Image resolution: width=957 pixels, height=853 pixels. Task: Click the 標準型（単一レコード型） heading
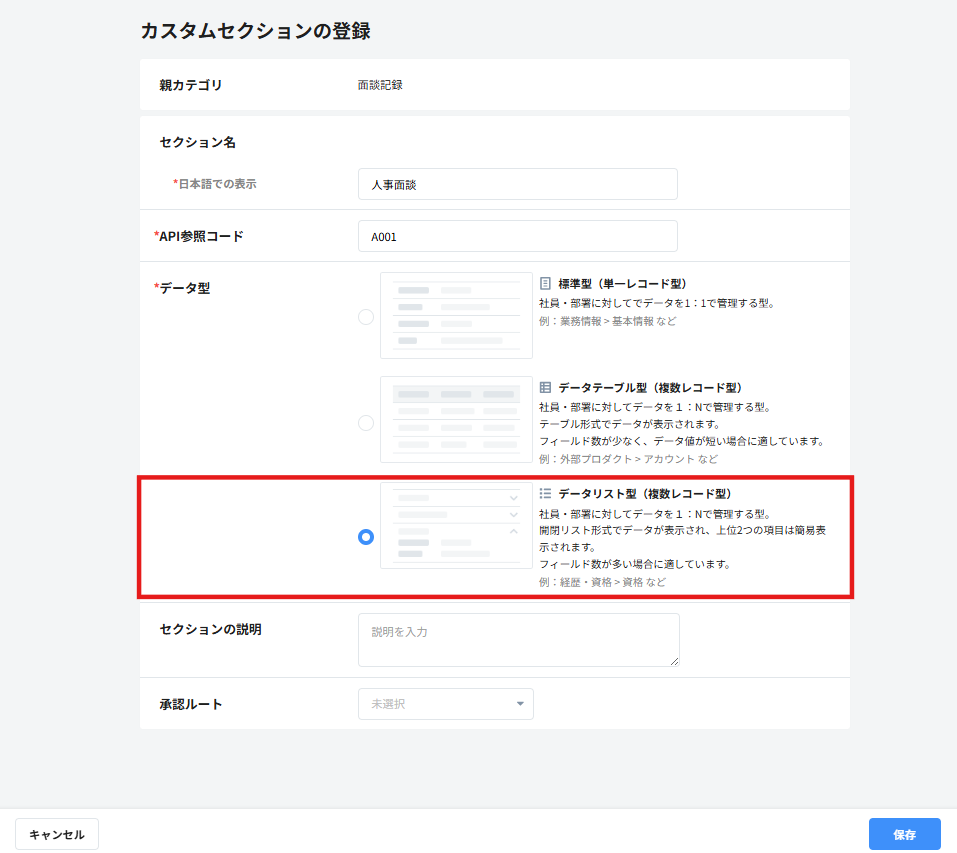pyautogui.click(x=623, y=284)
